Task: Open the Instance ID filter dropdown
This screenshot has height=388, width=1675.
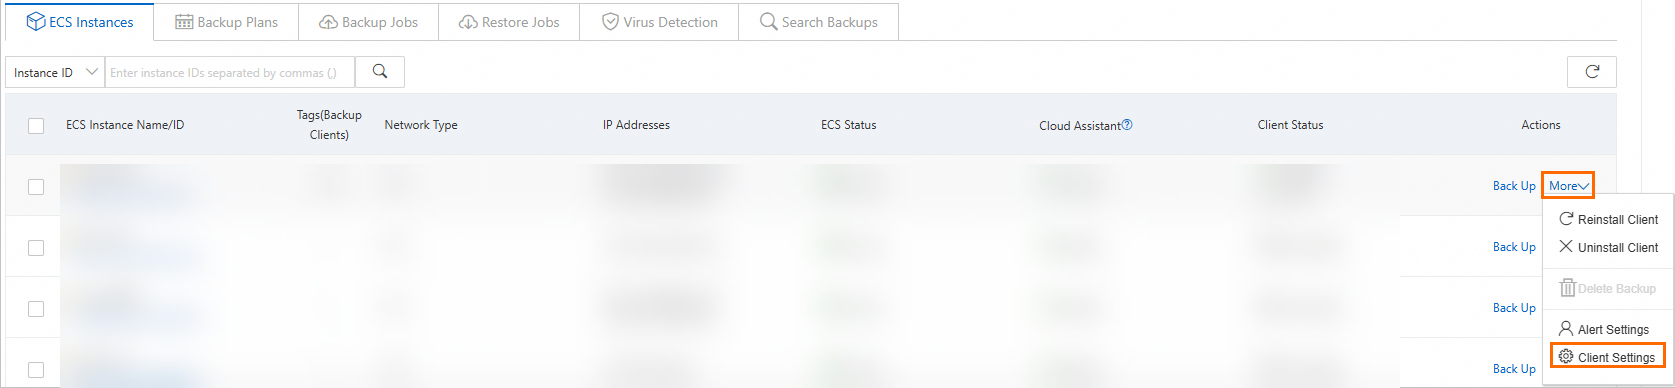Action: pyautogui.click(x=55, y=72)
